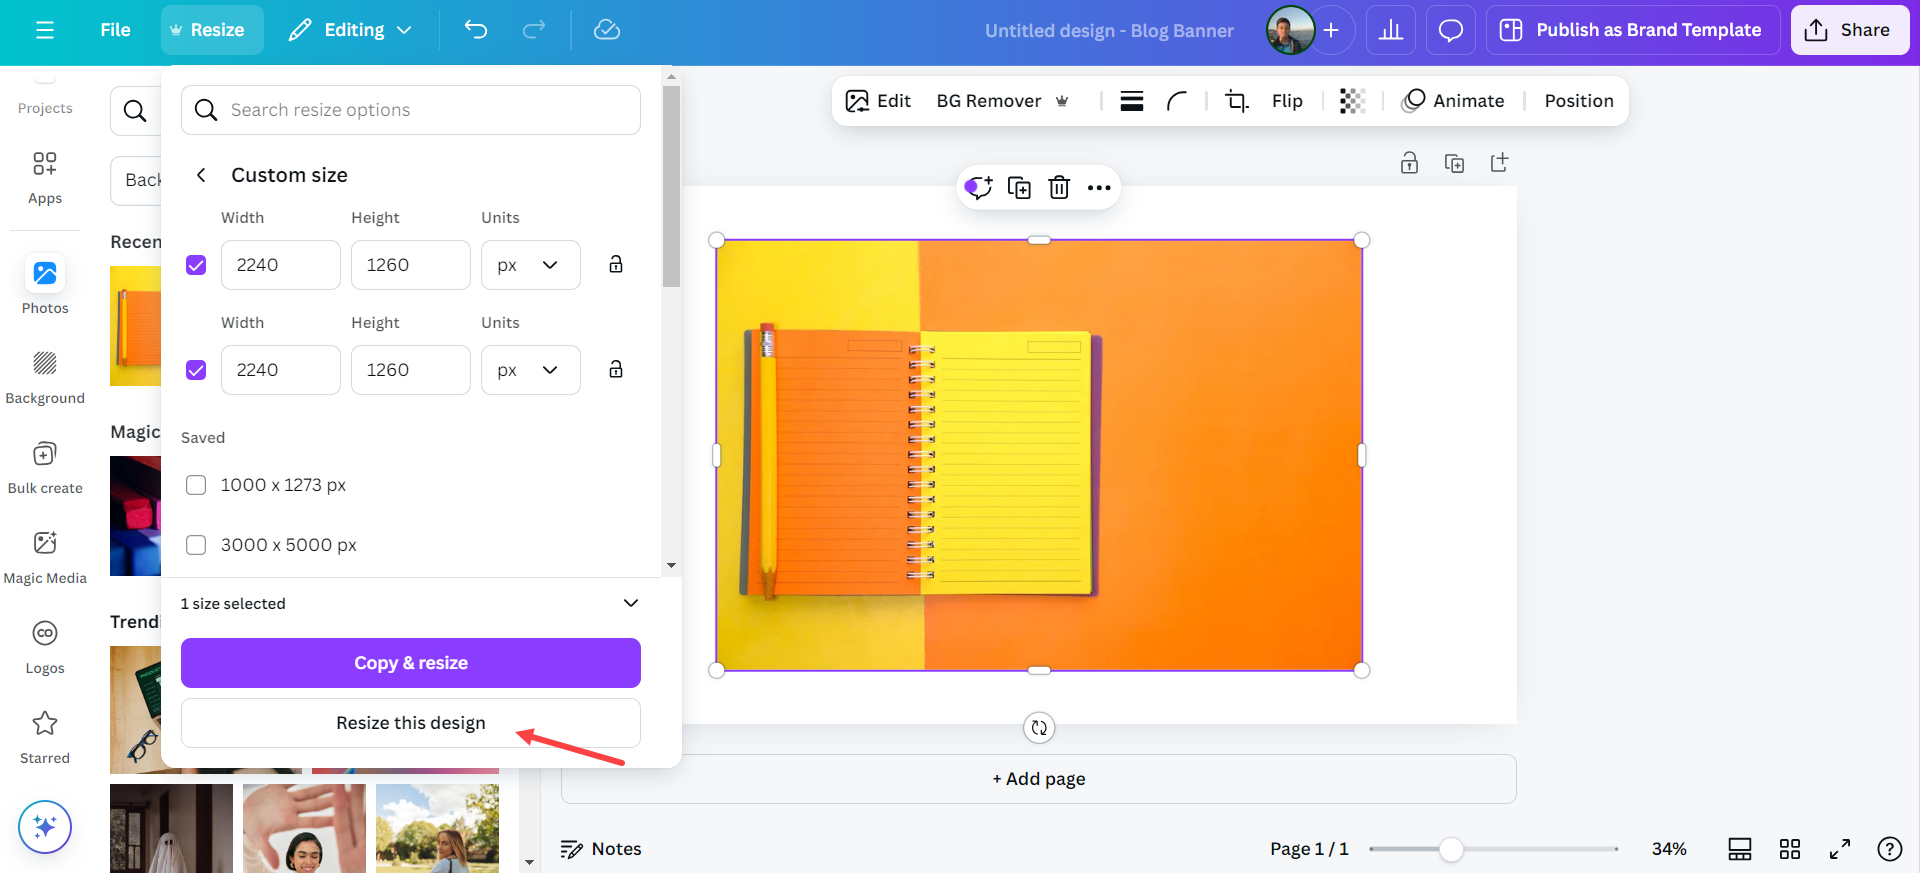This screenshot has height=873, width=1920.
Task: Delete the selected image with trash icon
Action: [1059, 187]
